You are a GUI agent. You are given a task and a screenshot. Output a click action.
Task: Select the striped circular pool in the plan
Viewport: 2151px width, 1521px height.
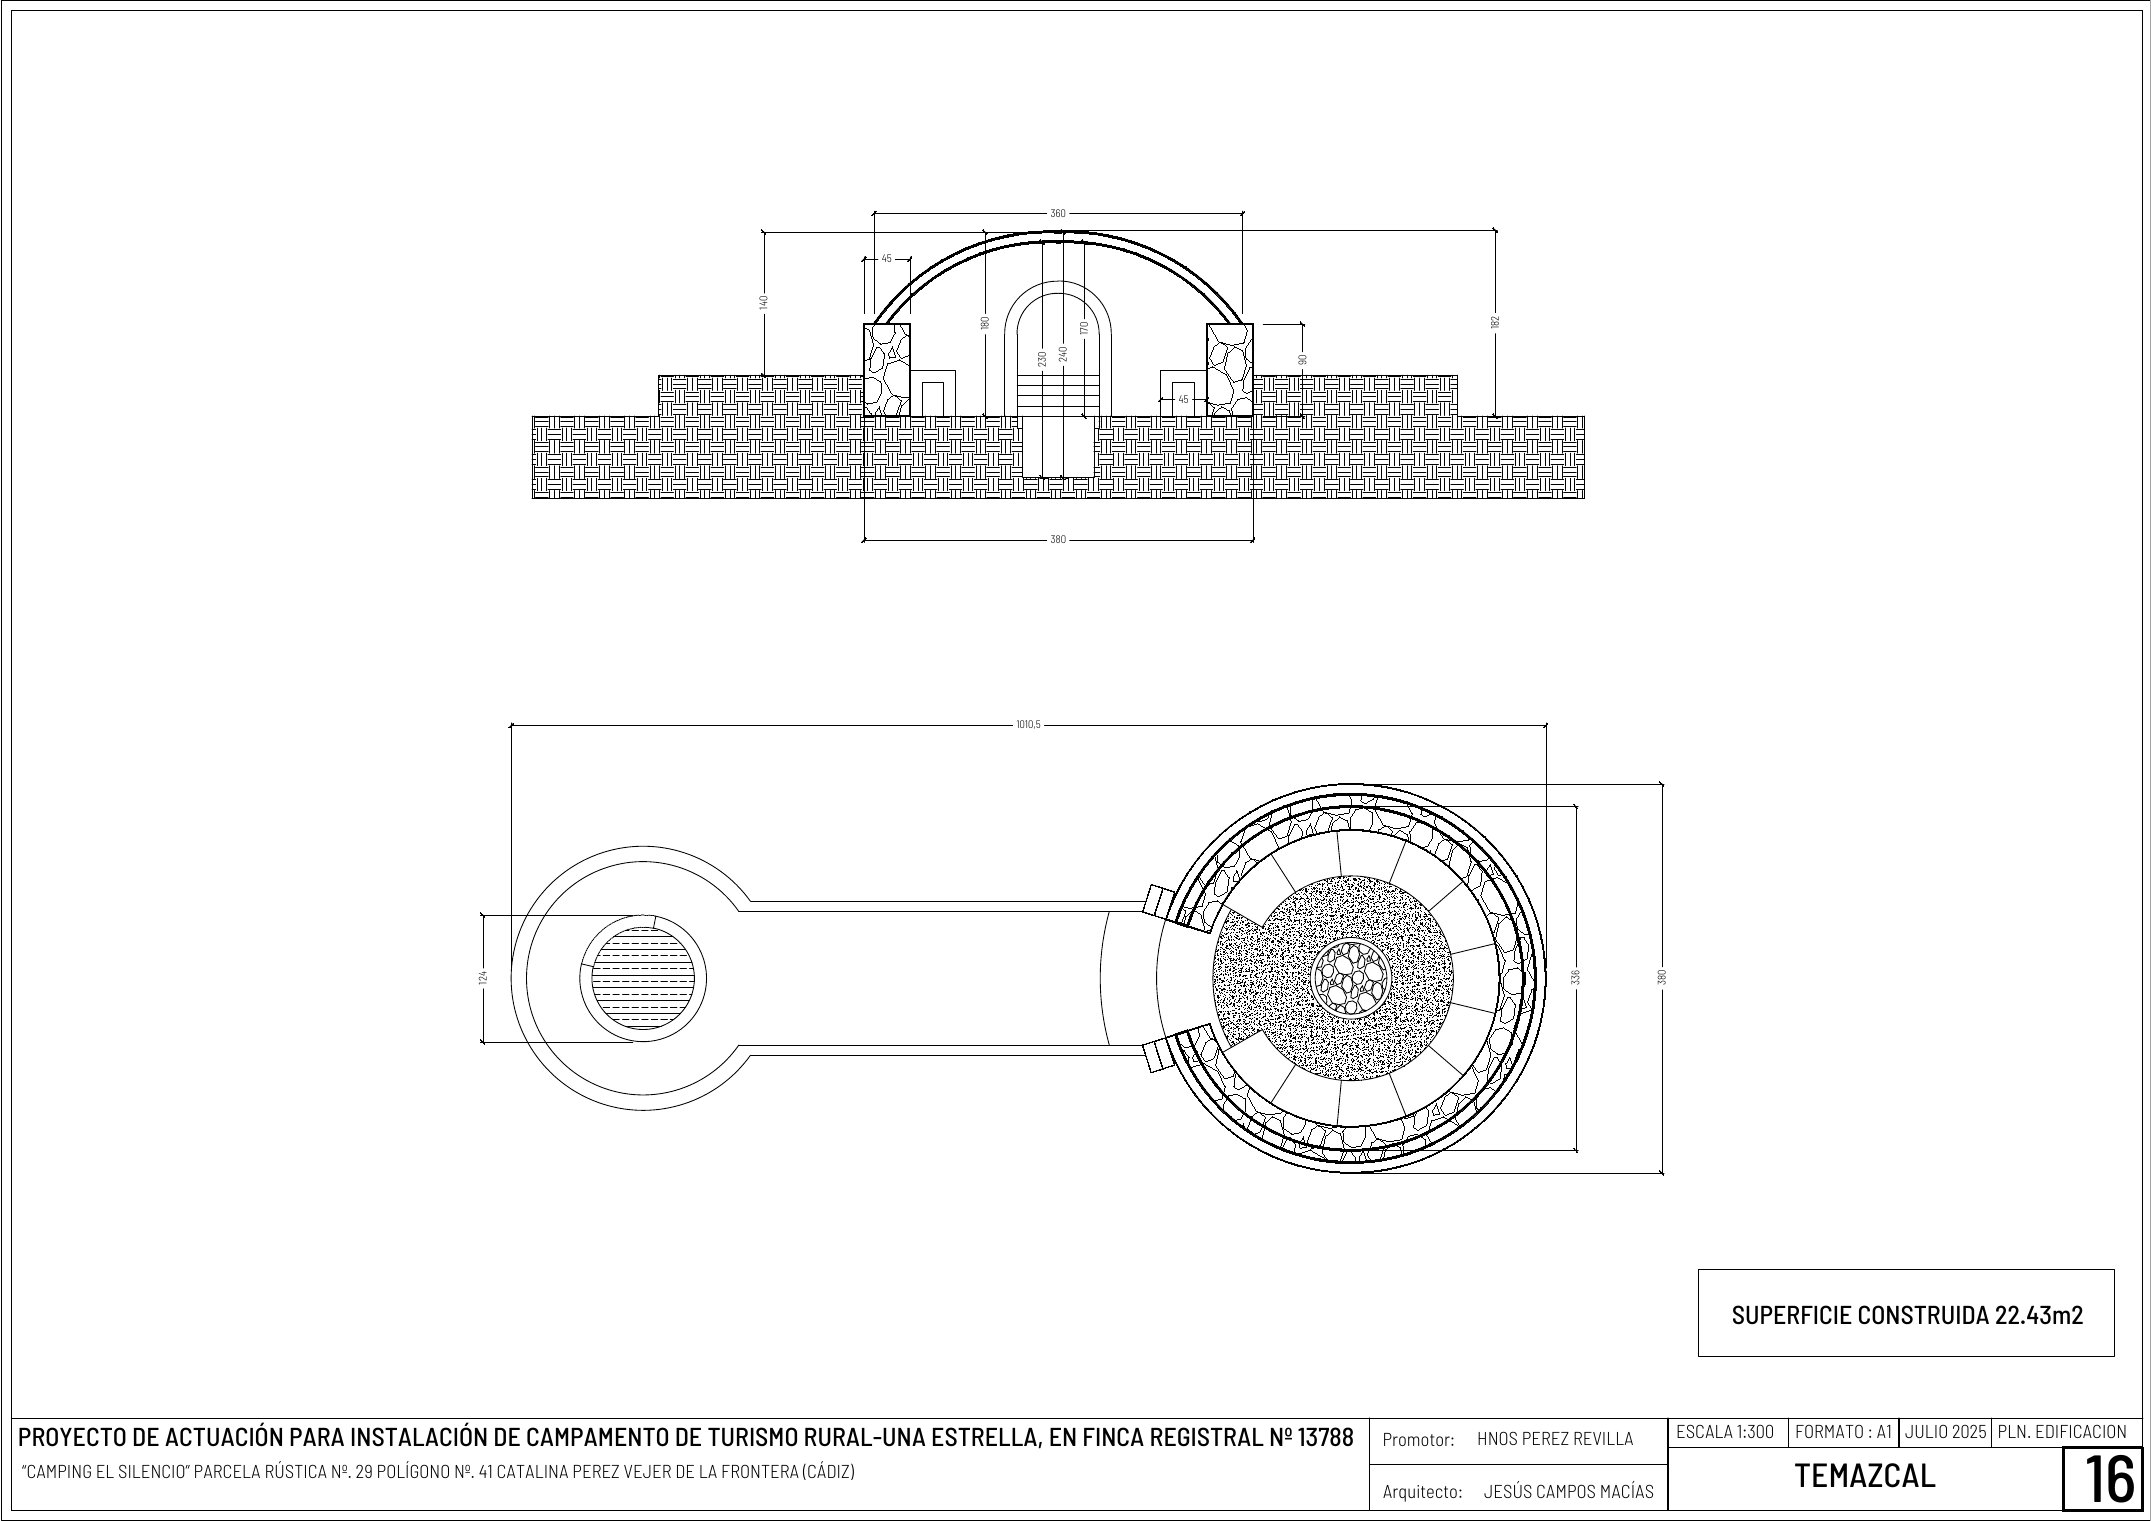(644, 977)
